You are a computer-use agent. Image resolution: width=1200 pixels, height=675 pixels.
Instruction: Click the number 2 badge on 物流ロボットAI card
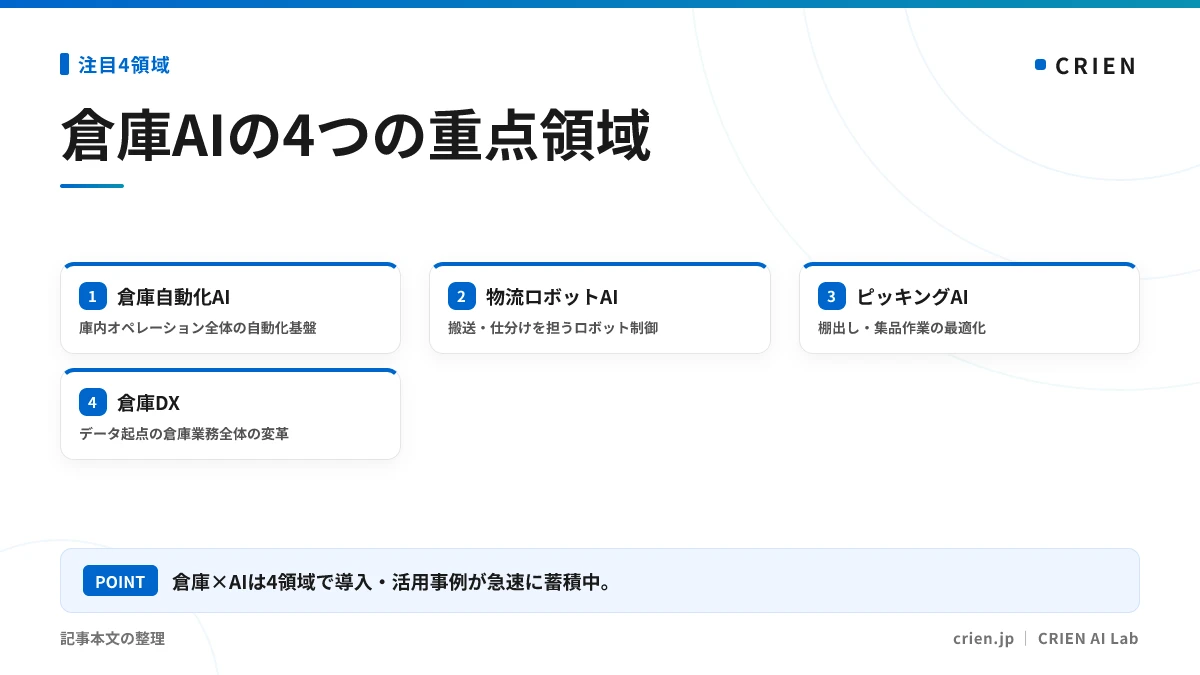click(x=462, y=296)
